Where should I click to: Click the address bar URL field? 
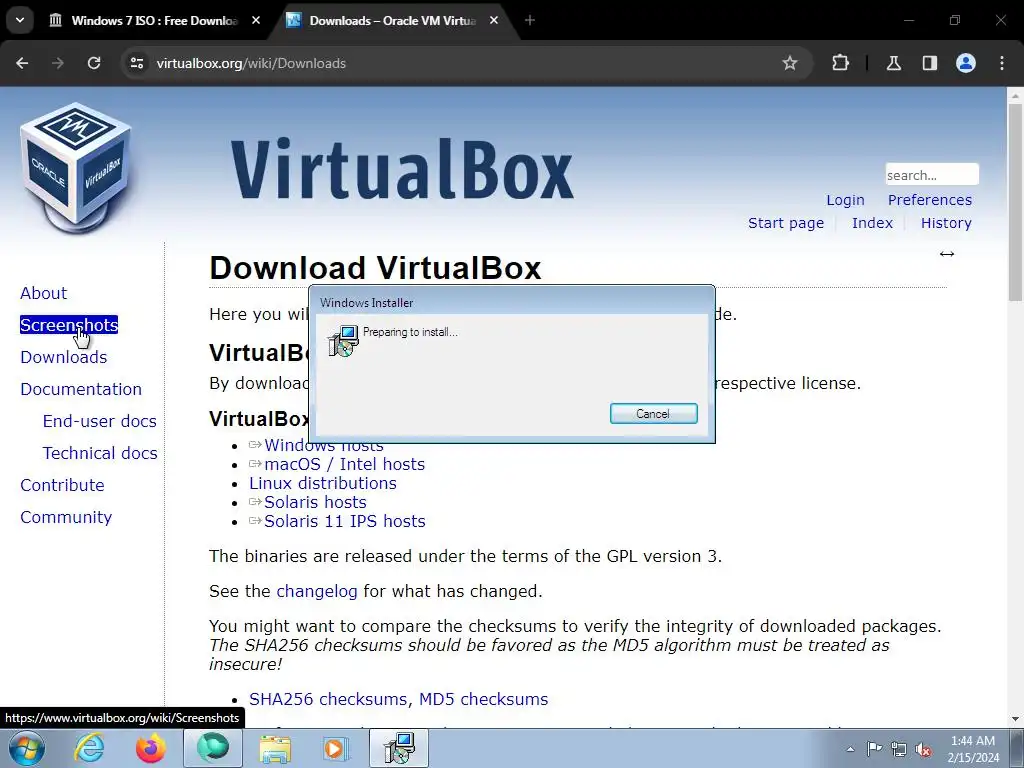pos(457,63)
